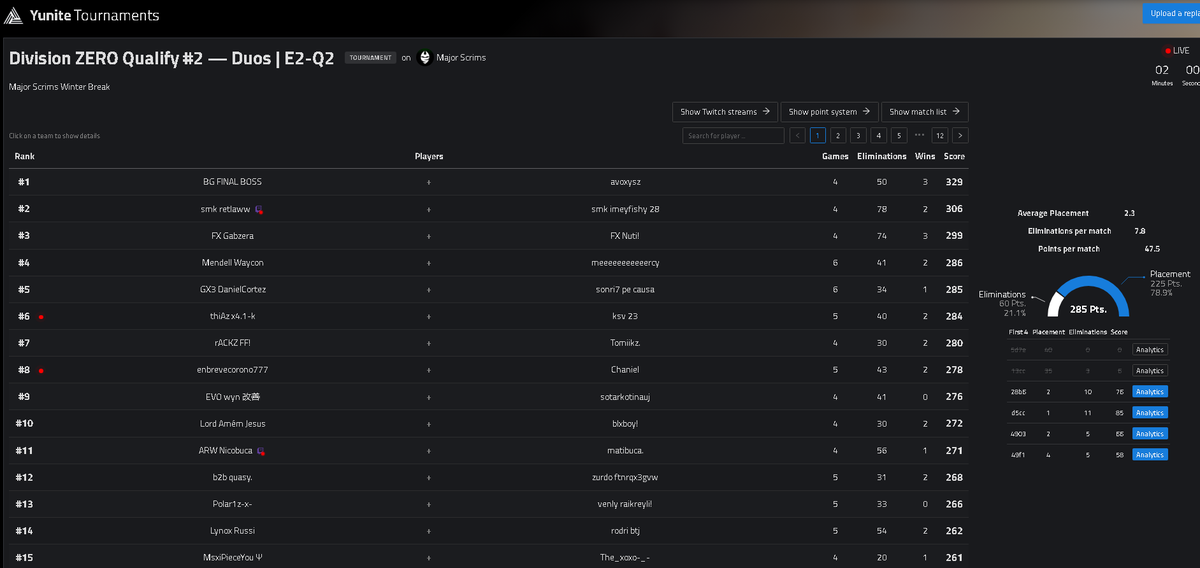This screenshot has height=568, width=1200.
Task: Click the Twitch icon next to smk retlaww
Action: click(259, 209)
